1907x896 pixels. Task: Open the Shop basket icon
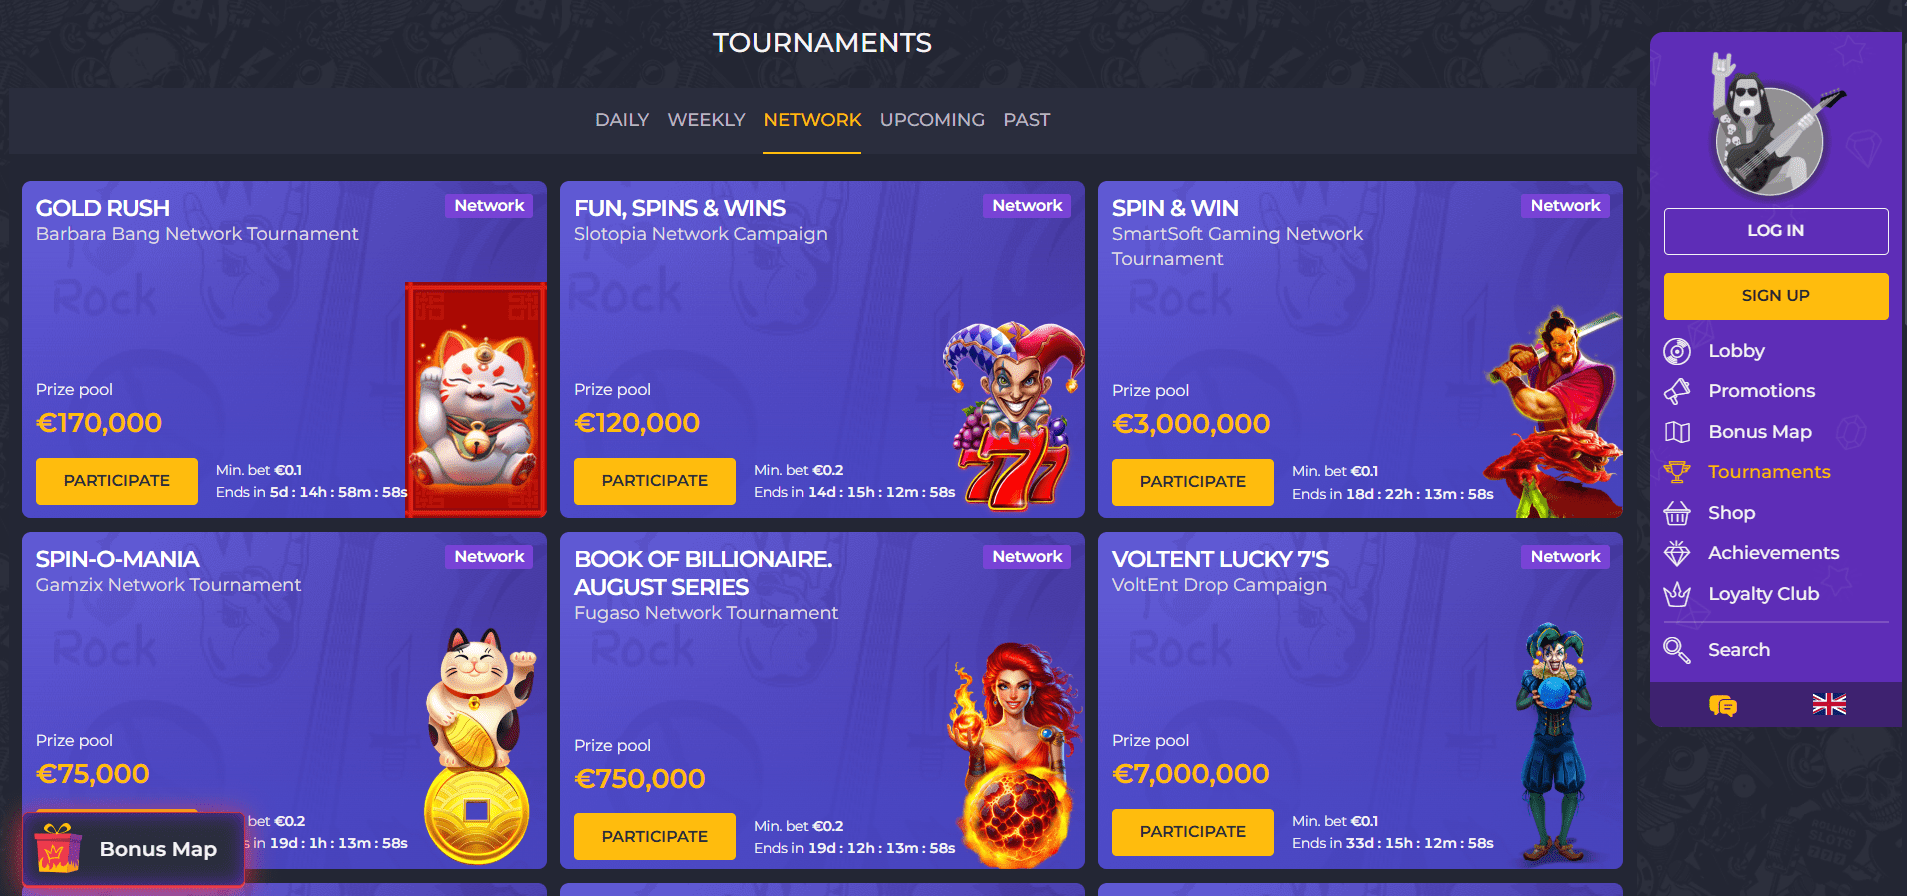1677,513
